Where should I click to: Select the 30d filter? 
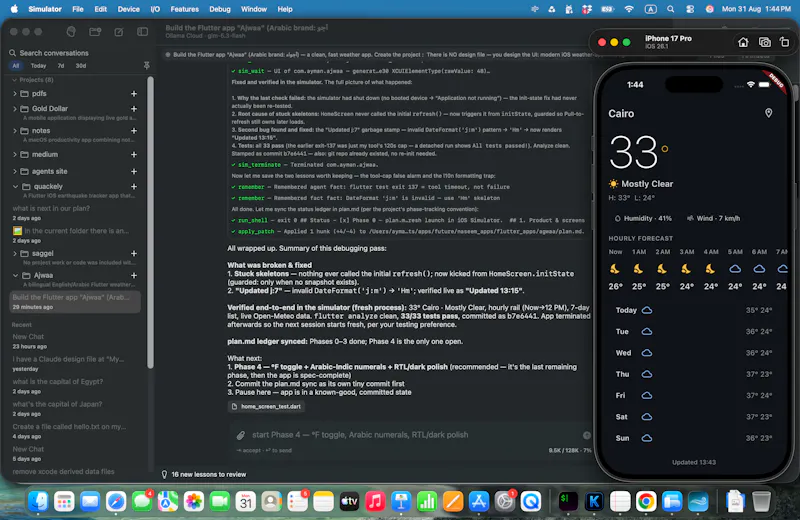81,66
